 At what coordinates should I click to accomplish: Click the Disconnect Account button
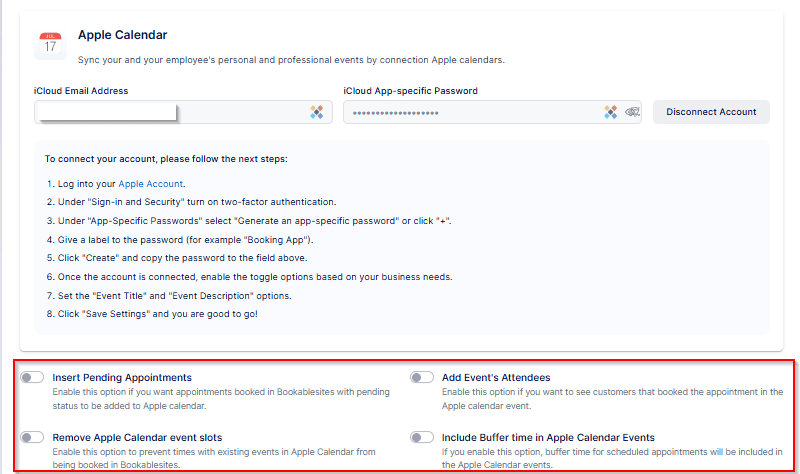pyautogui.click(x=711, y=112)
